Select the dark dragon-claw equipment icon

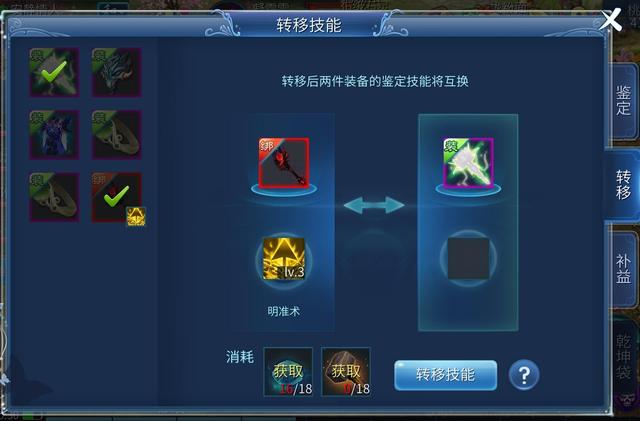[x=117, y=72]
